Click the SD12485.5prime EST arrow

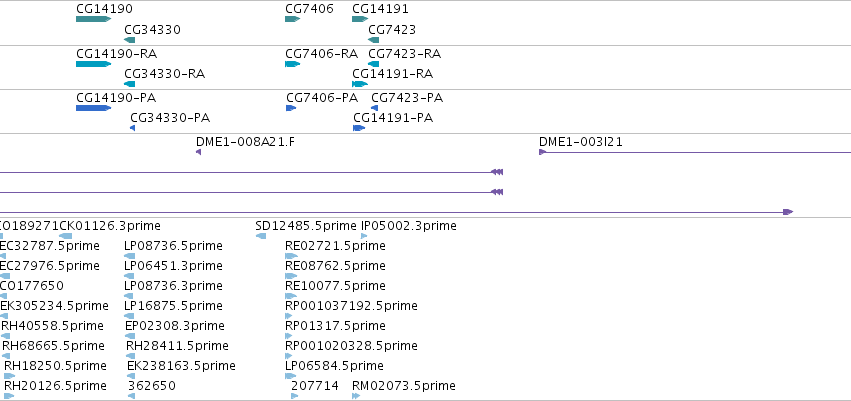click(261, 236)
